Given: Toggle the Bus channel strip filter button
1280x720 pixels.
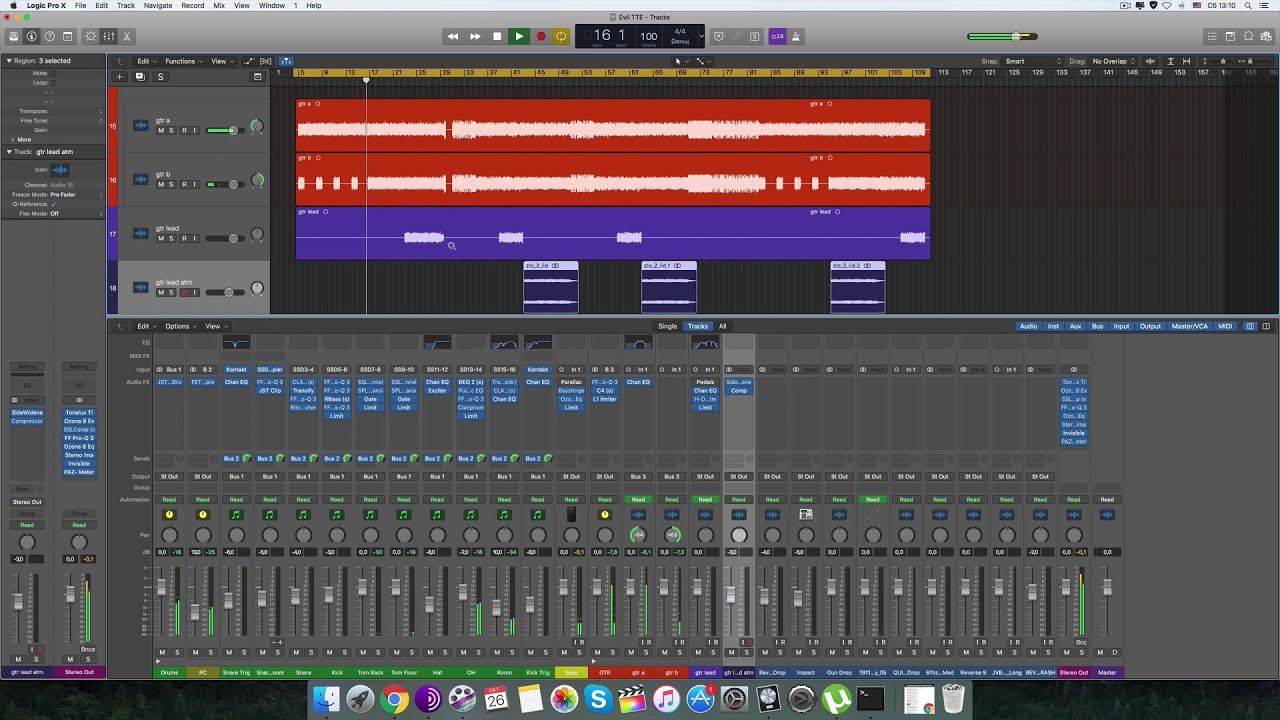Looking at the screenshot, I should point(1098,326).
